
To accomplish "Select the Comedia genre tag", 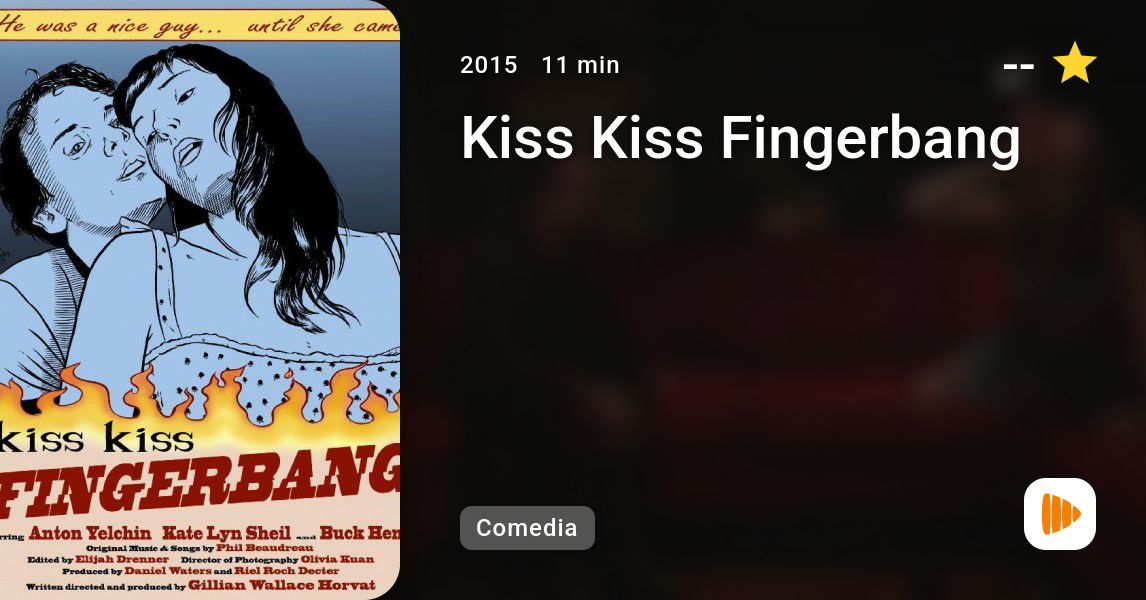I will point(527,528).
